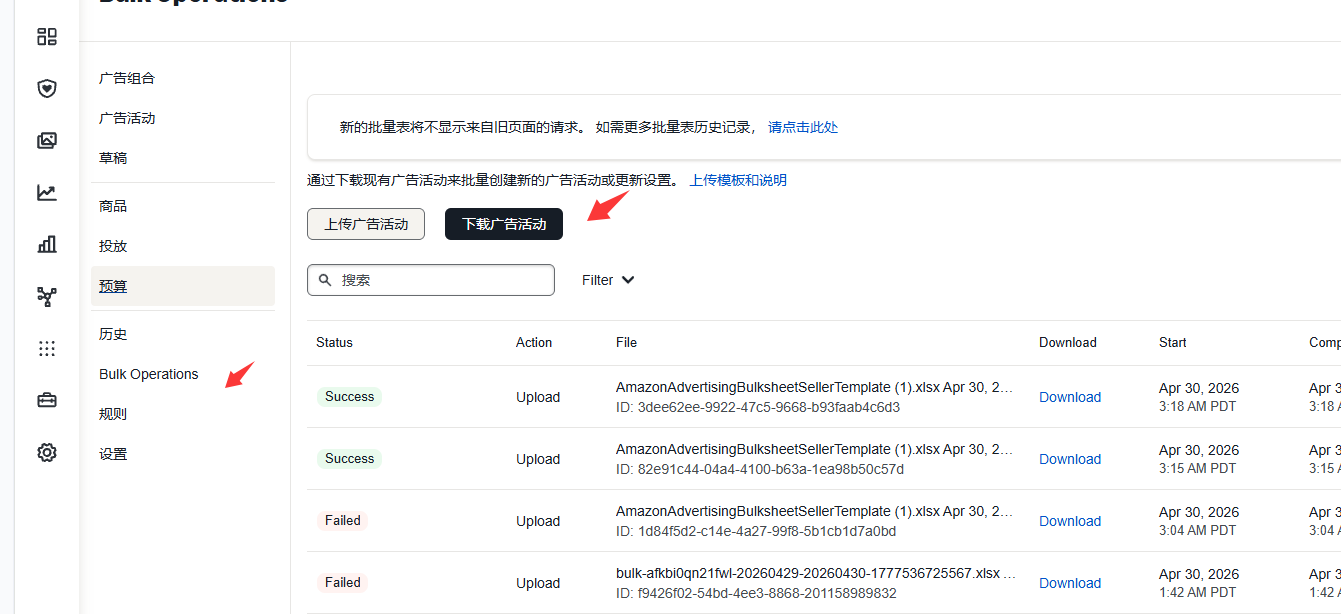Select the 广告活动 menu item

[x=127, y=118]
